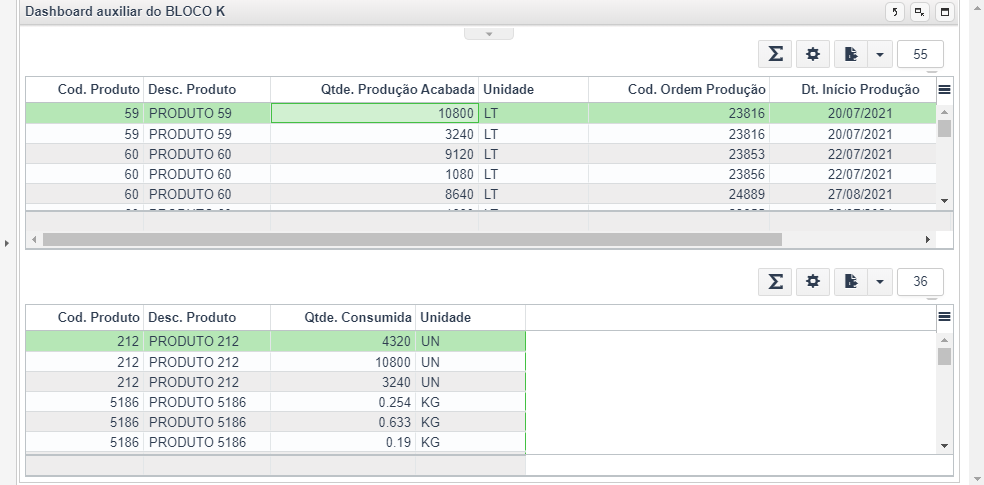Click record count field showing 36

click(921, 282)
